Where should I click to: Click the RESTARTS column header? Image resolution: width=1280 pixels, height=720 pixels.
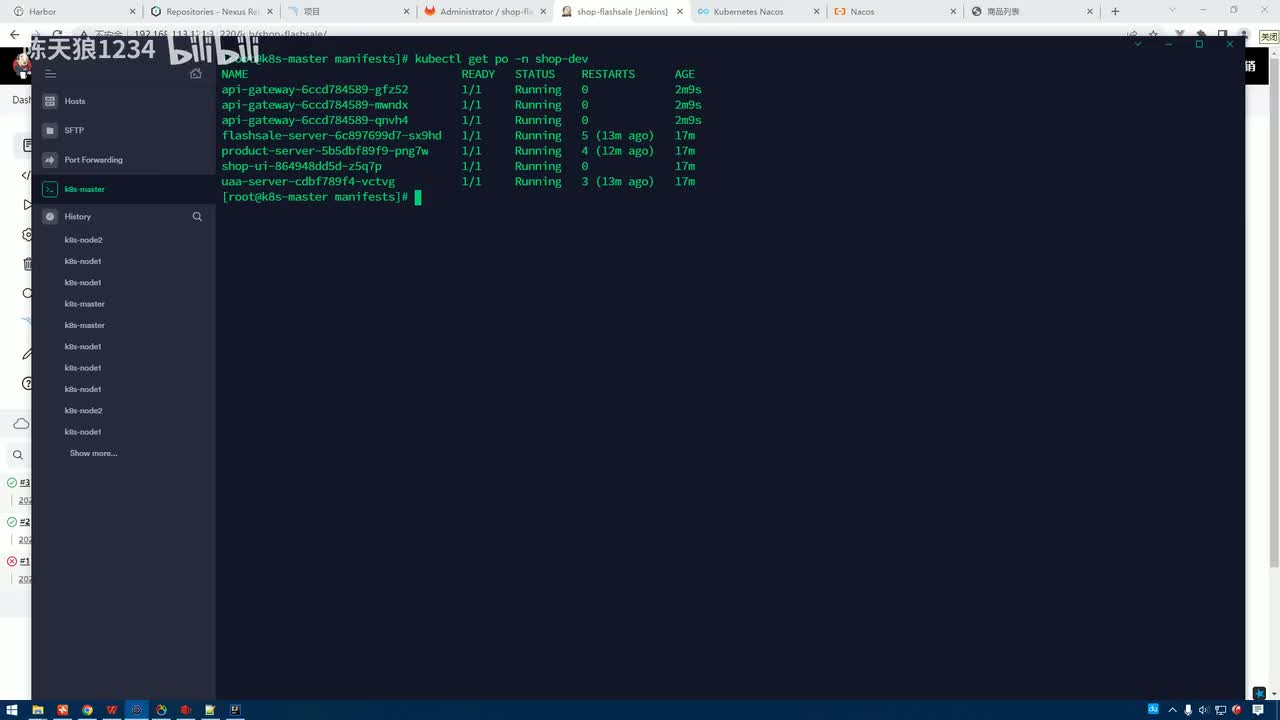click(608, 74)
